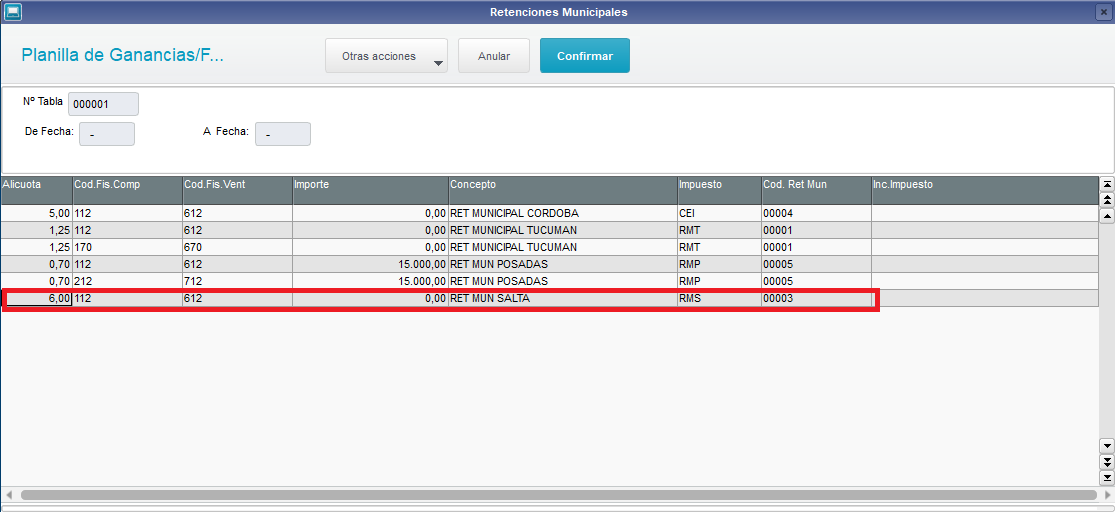Sort by the Alicuota column header
Screen dimensions: 1115x512
(x=36, y=190)
